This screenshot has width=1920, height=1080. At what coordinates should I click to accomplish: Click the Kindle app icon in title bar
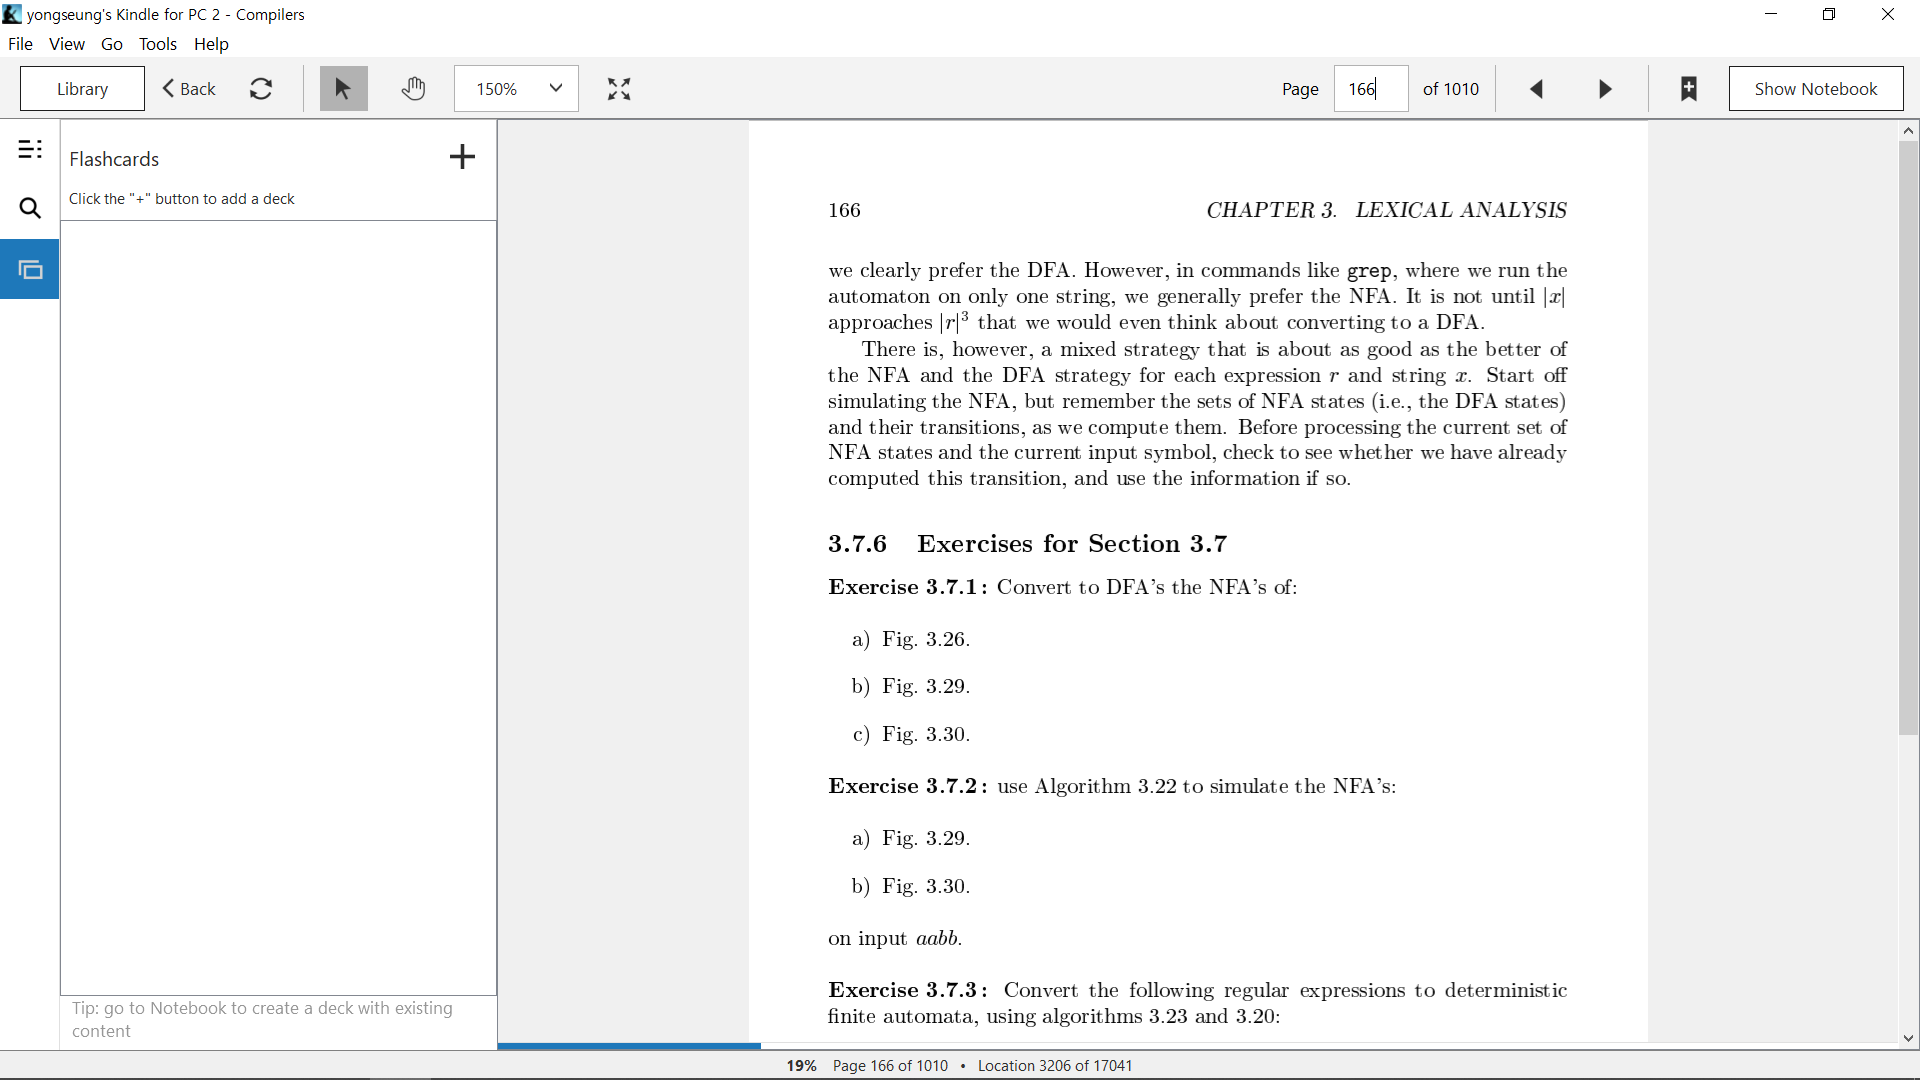click(12, 14)
